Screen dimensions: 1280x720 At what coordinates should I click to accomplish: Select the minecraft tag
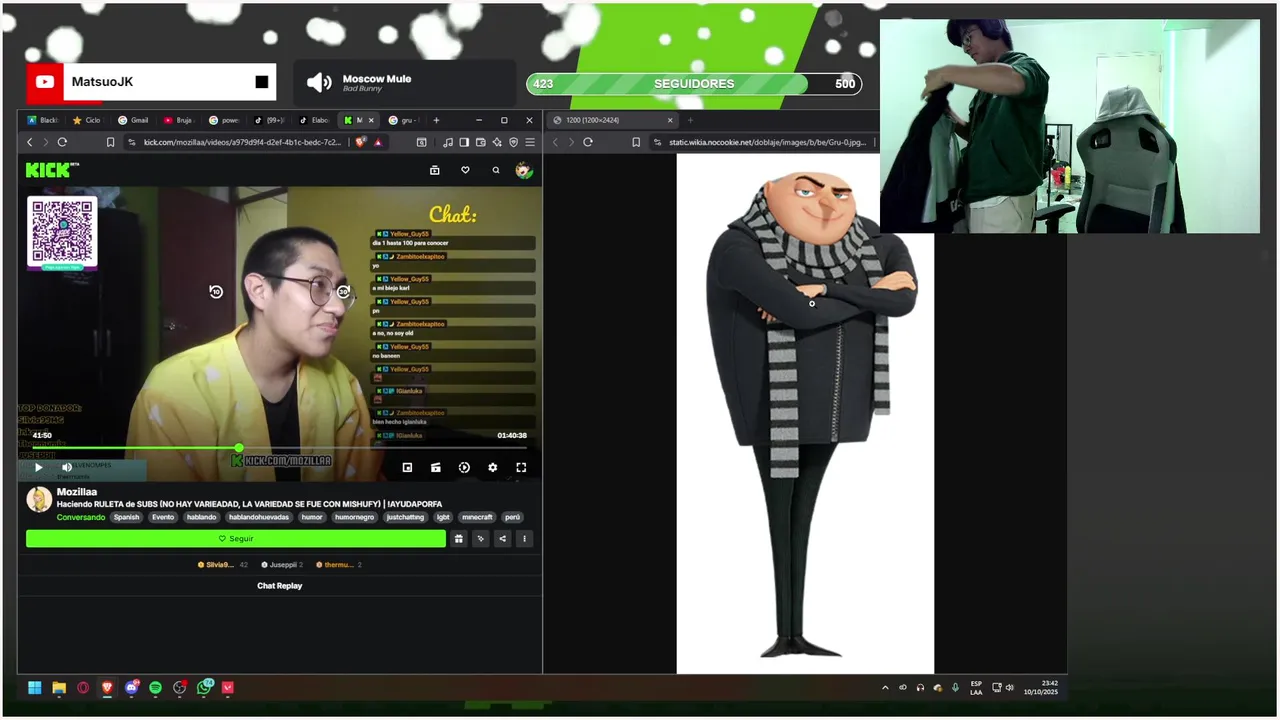click(477, 517)
